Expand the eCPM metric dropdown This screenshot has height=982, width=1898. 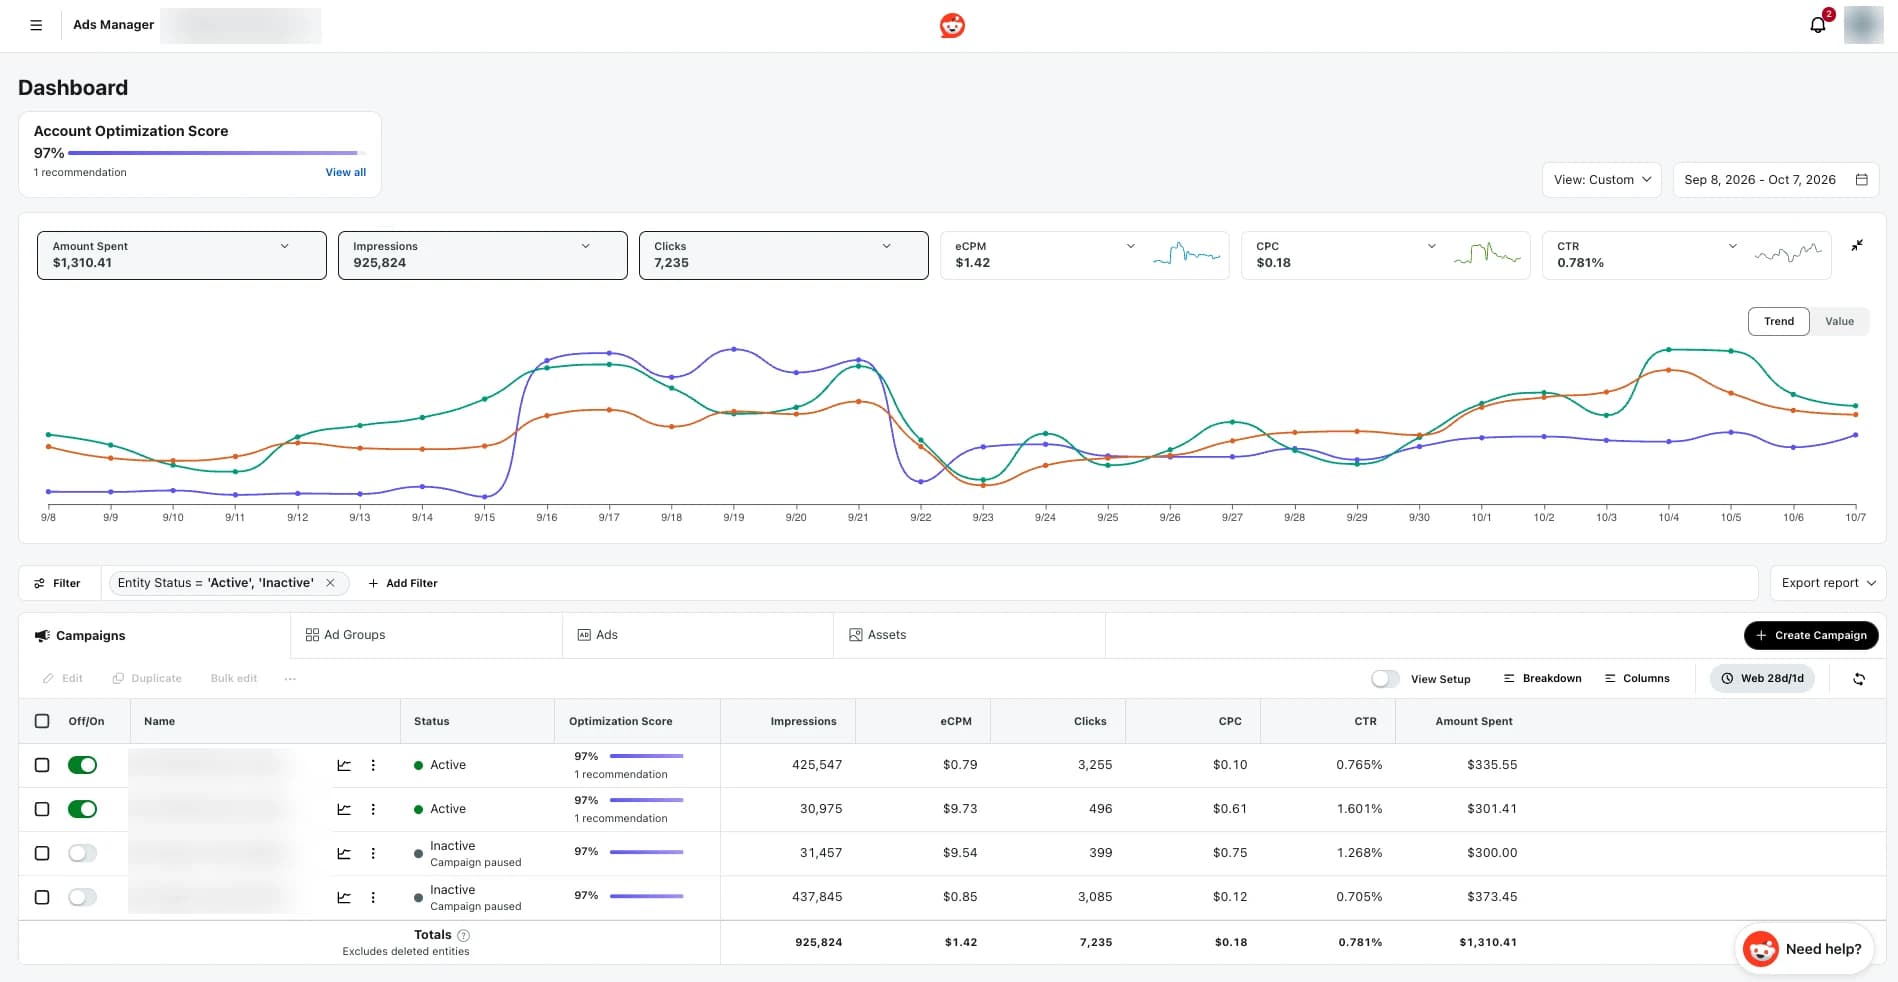tap(1131, 246)
